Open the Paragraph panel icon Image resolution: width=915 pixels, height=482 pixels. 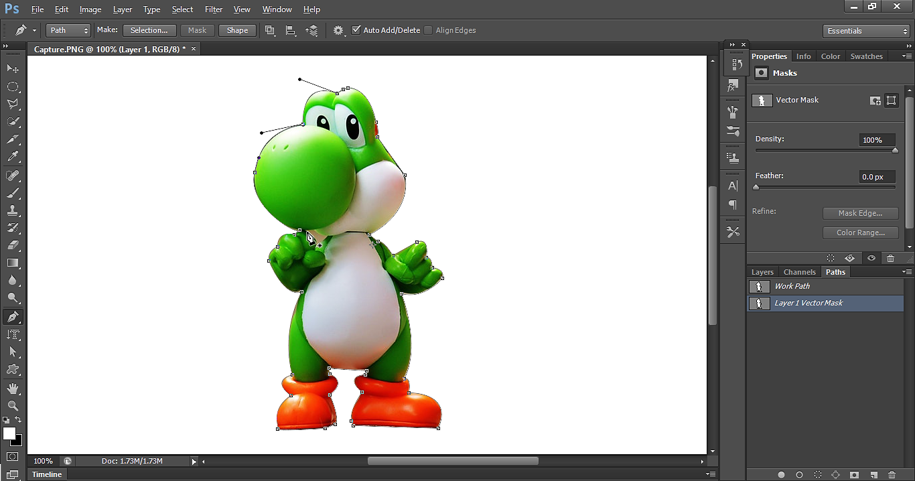pos(734,204)
